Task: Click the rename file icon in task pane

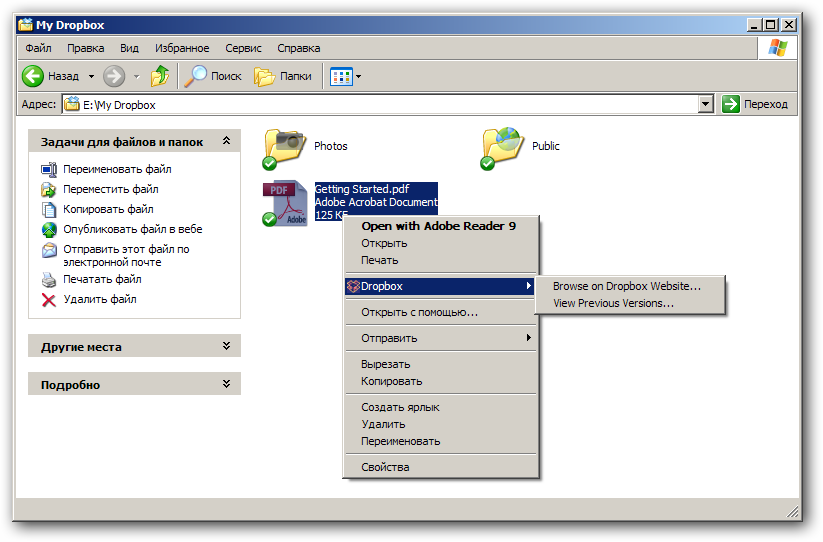Action: 49,169
